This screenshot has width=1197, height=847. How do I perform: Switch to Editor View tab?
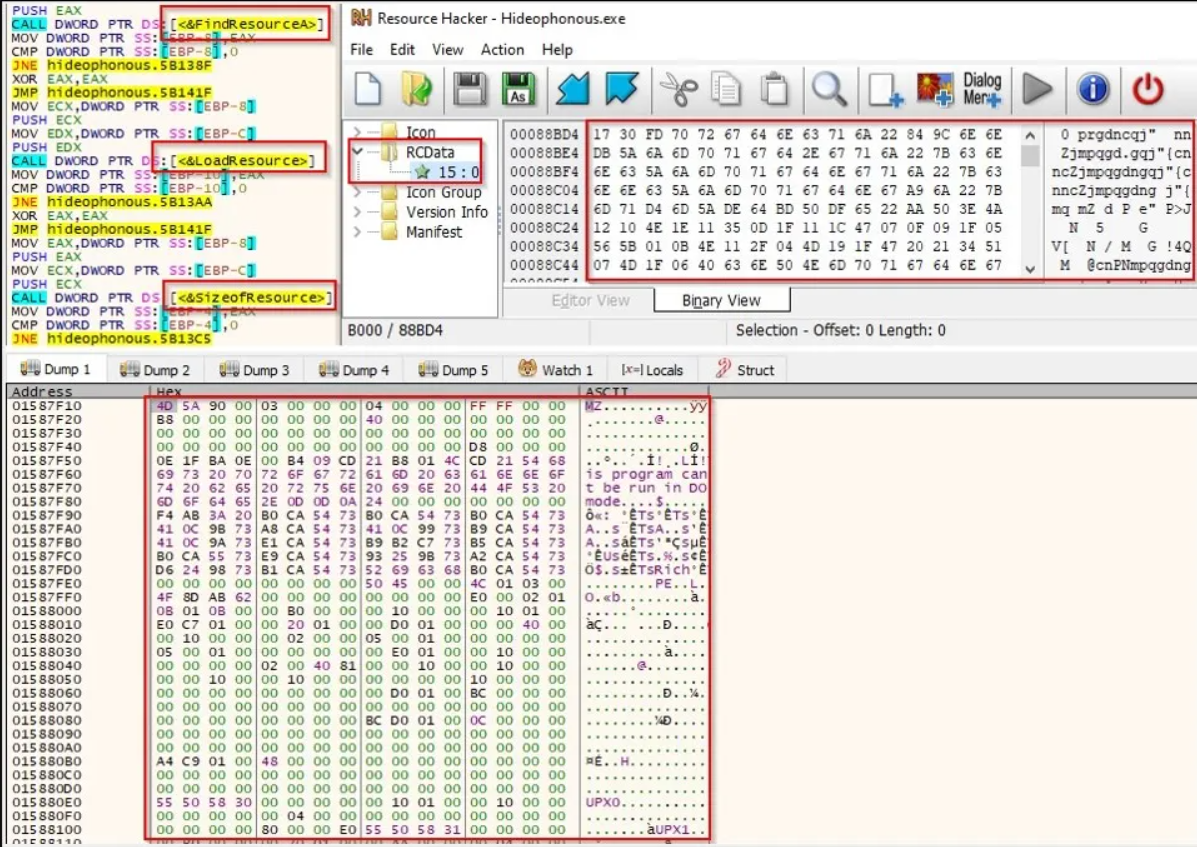(591, 301)
